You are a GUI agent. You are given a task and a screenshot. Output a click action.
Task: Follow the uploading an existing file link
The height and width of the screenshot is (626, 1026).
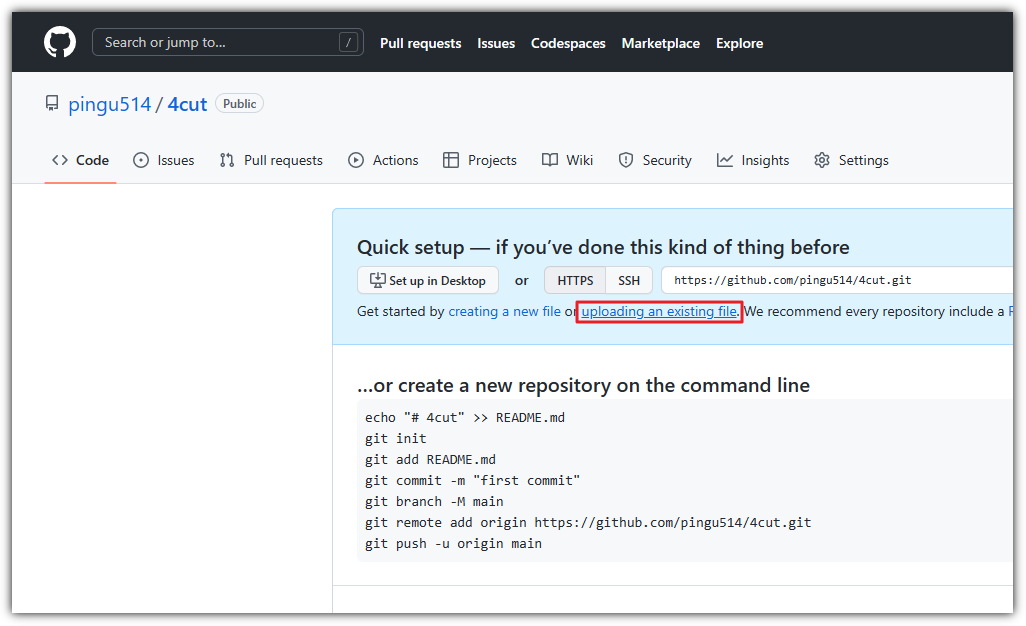point(659,311)
